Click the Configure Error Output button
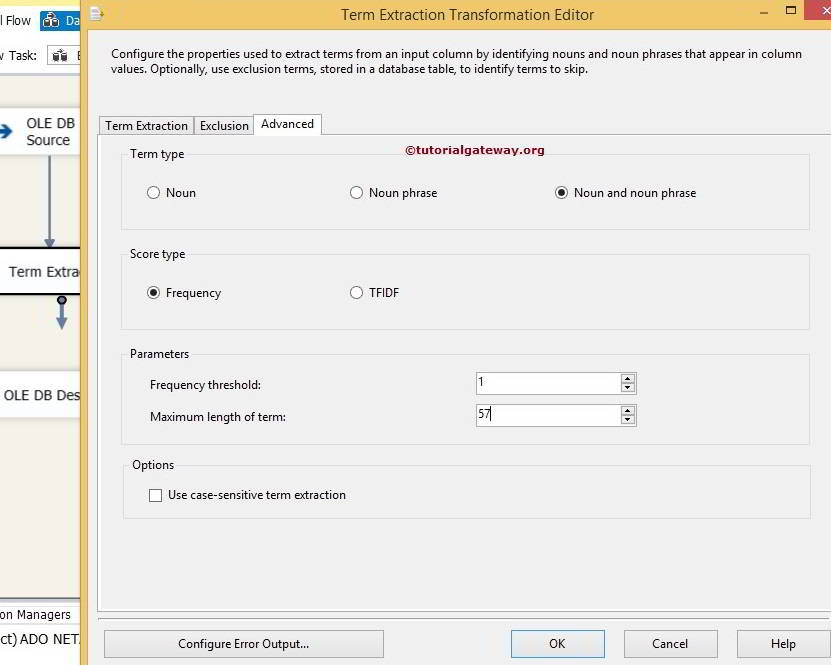 coord(243,643)
